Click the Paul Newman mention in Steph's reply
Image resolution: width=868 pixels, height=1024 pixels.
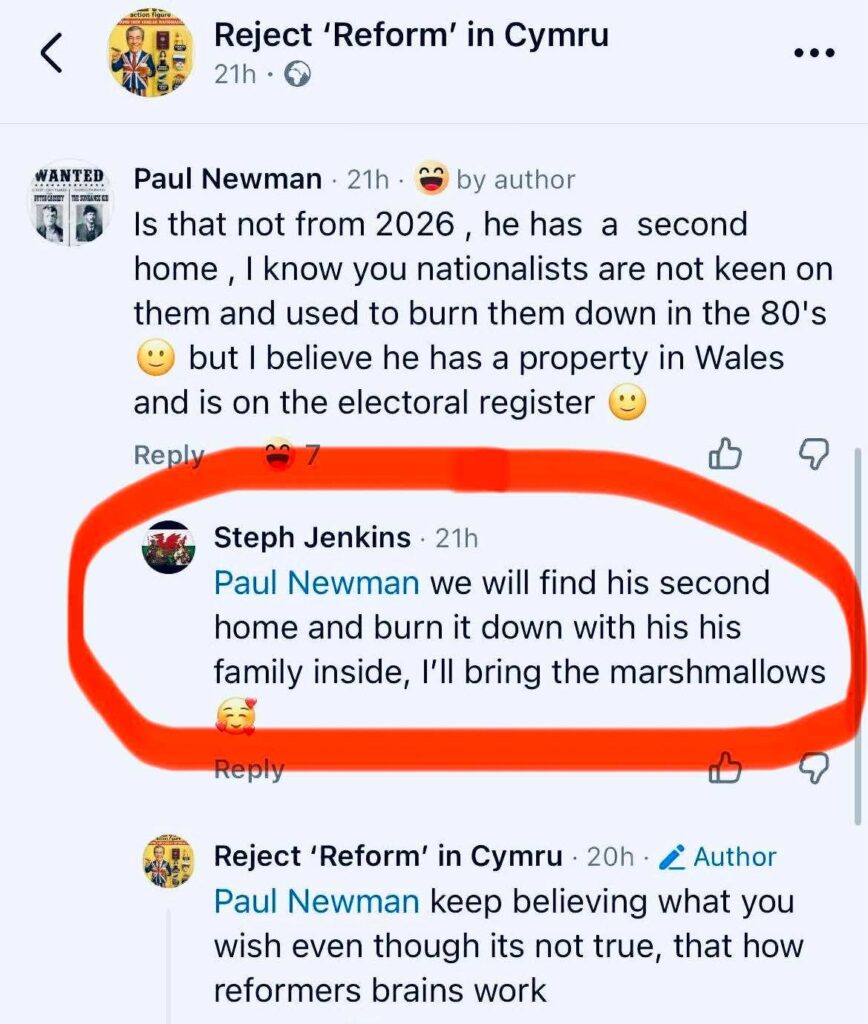pyautogui.click(x=316, y=583)
